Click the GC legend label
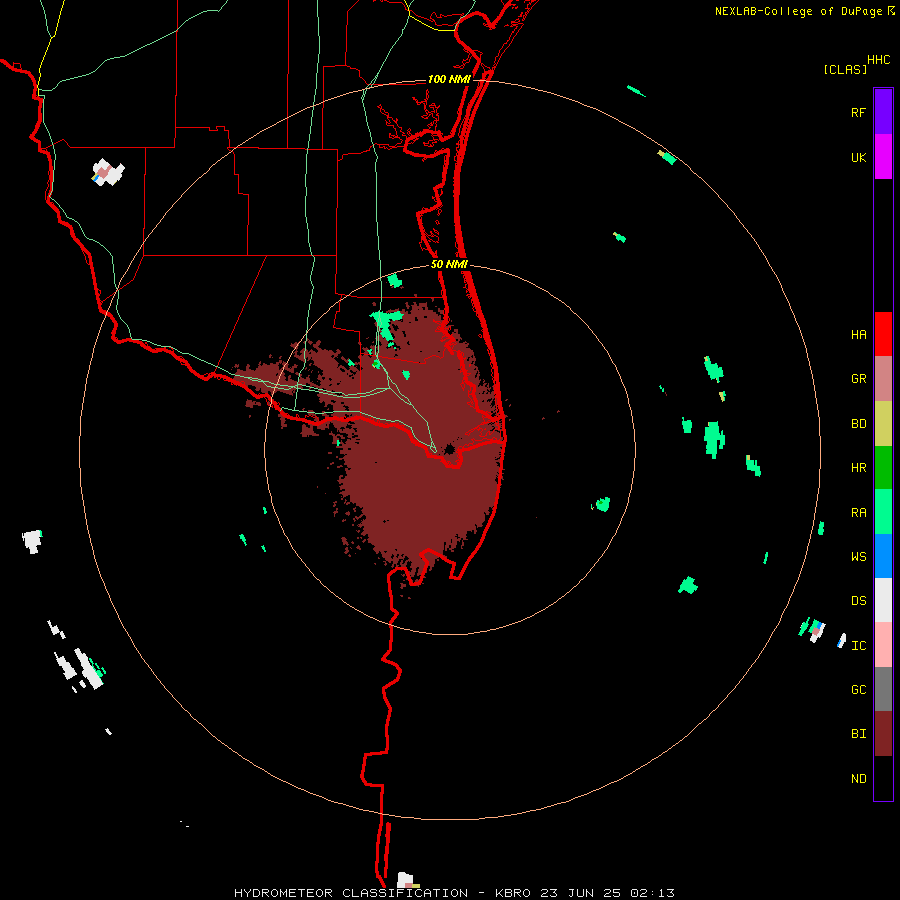Screen dimensions: 900x900 (858, 690)
